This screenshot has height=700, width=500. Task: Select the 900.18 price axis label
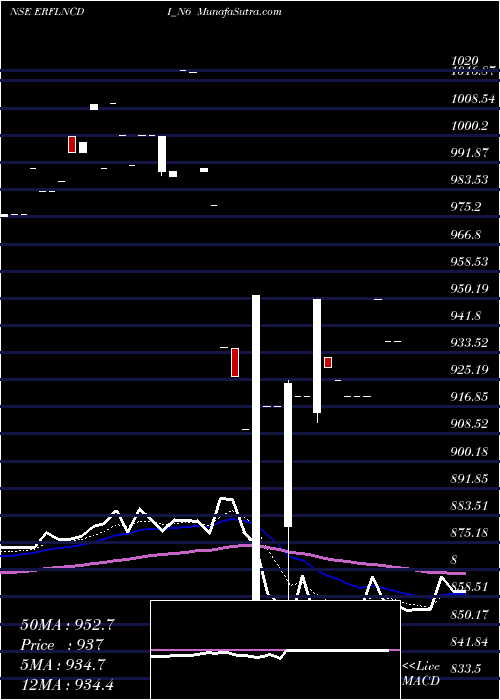[469, 452]
